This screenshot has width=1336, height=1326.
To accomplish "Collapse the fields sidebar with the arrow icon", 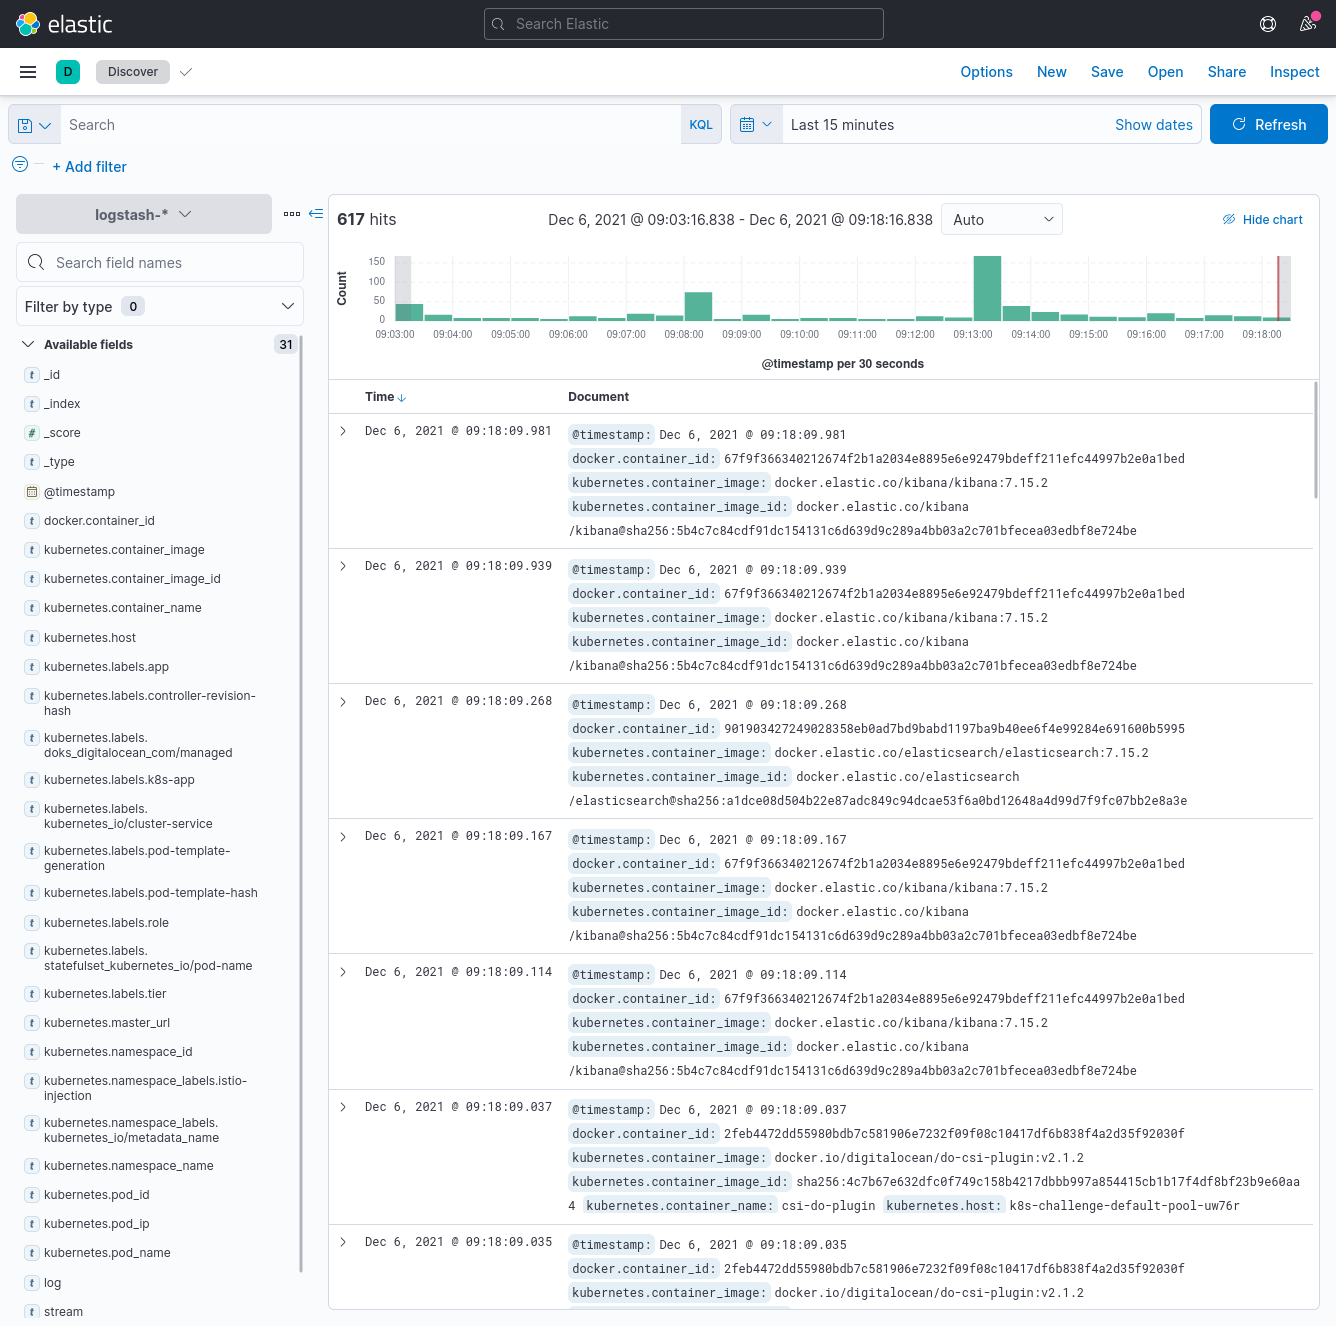I will [x=315, y=213].
